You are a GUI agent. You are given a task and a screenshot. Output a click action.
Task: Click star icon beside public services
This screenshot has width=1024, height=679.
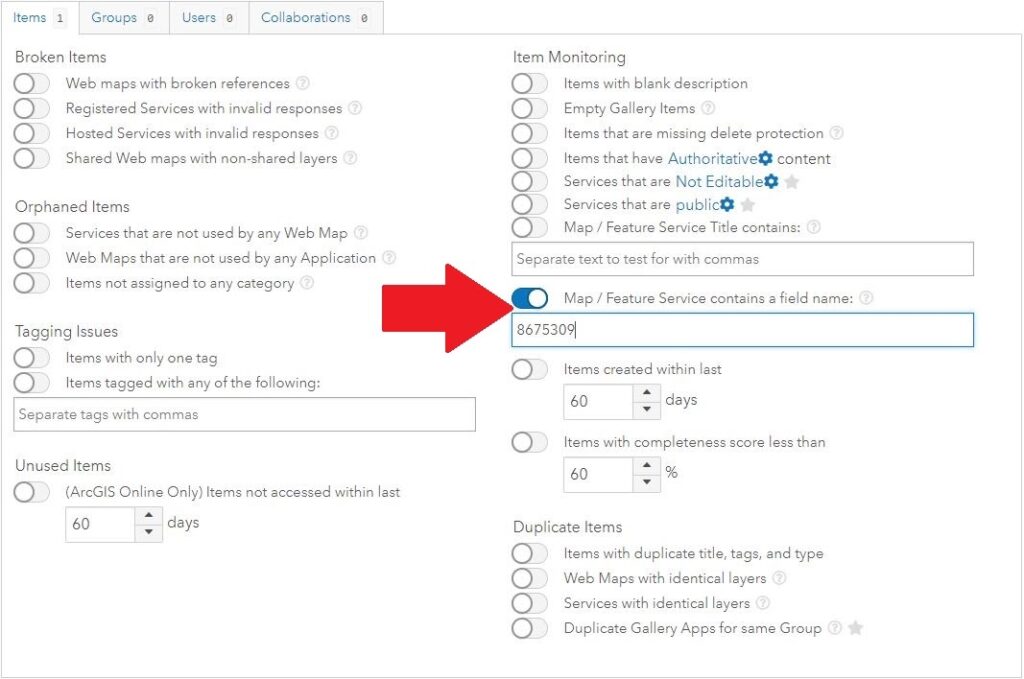[747, 205]
